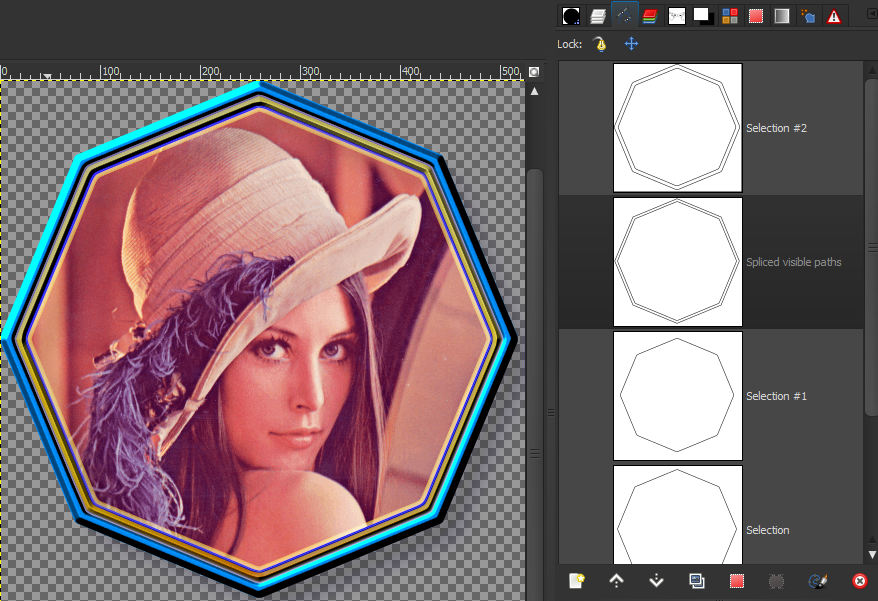The height and width of the screenshot is (601, 878).
Task: Open the Palettes tab with colored squares
Action: coord(730,16)
